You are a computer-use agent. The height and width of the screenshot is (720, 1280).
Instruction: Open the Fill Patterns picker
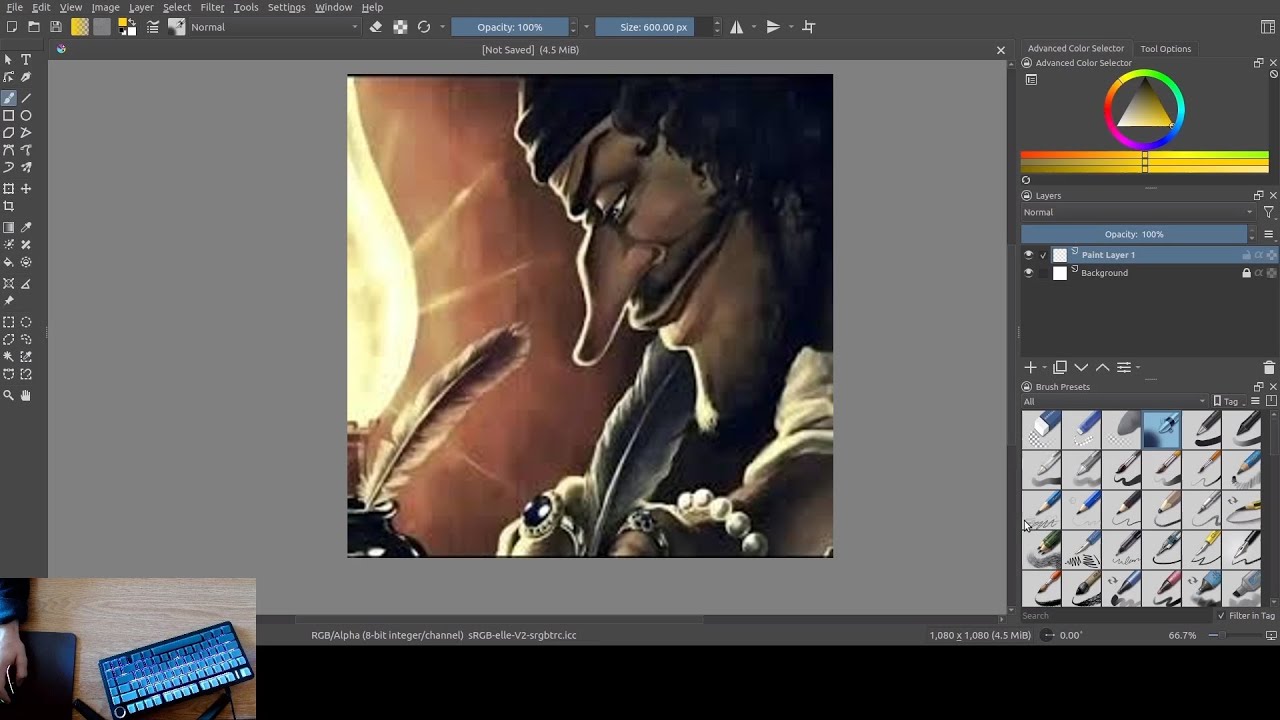[x=102, y=27]
